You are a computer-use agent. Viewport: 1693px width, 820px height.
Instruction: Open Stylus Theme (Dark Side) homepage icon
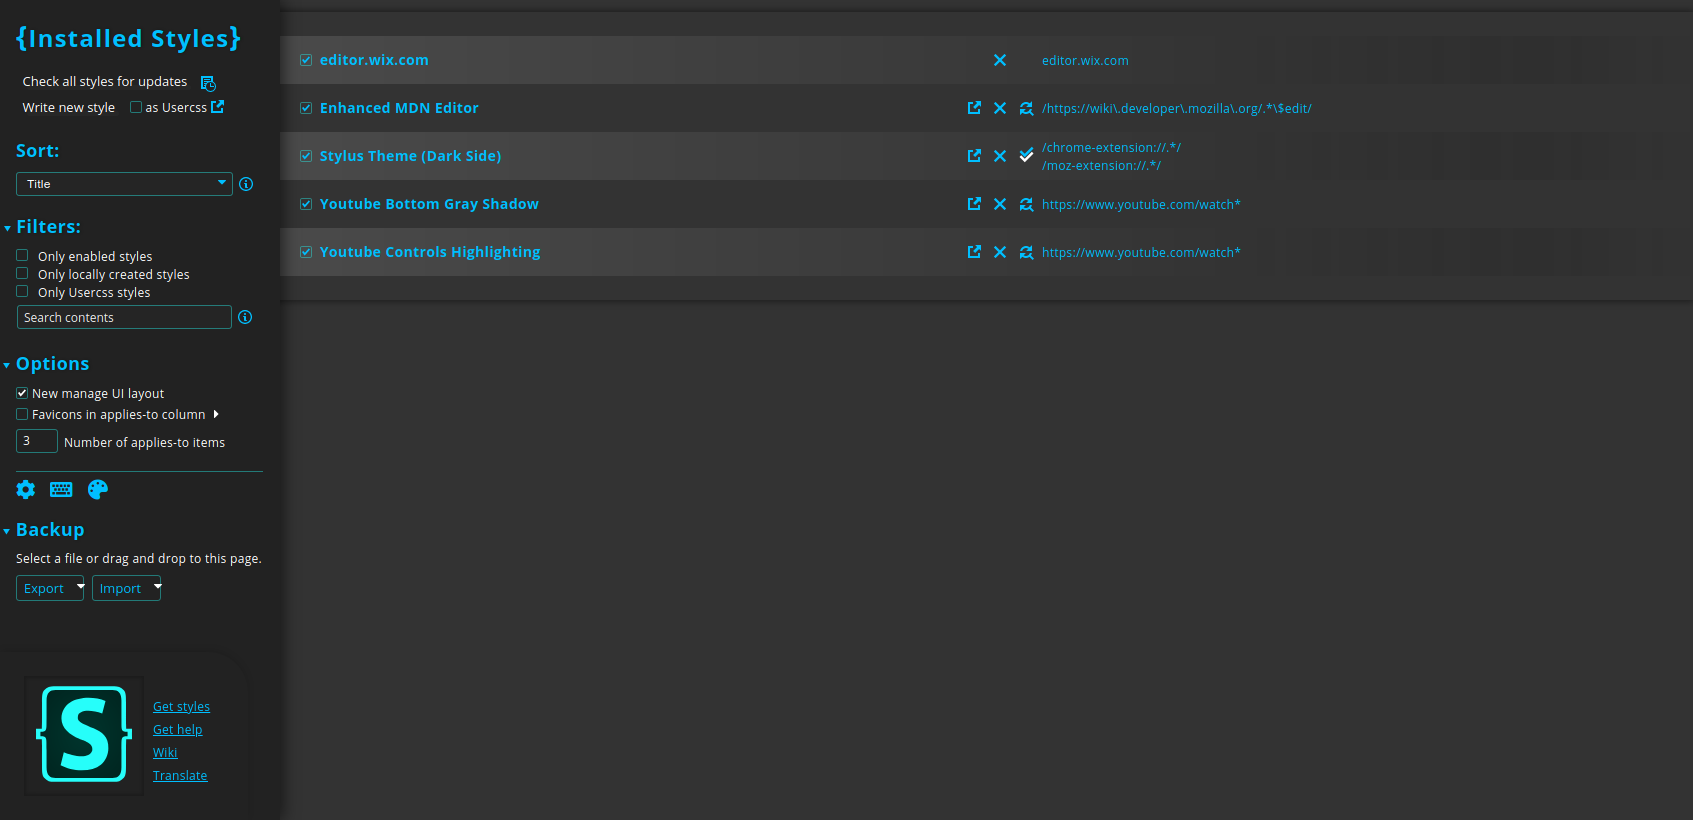coord(974,156)
